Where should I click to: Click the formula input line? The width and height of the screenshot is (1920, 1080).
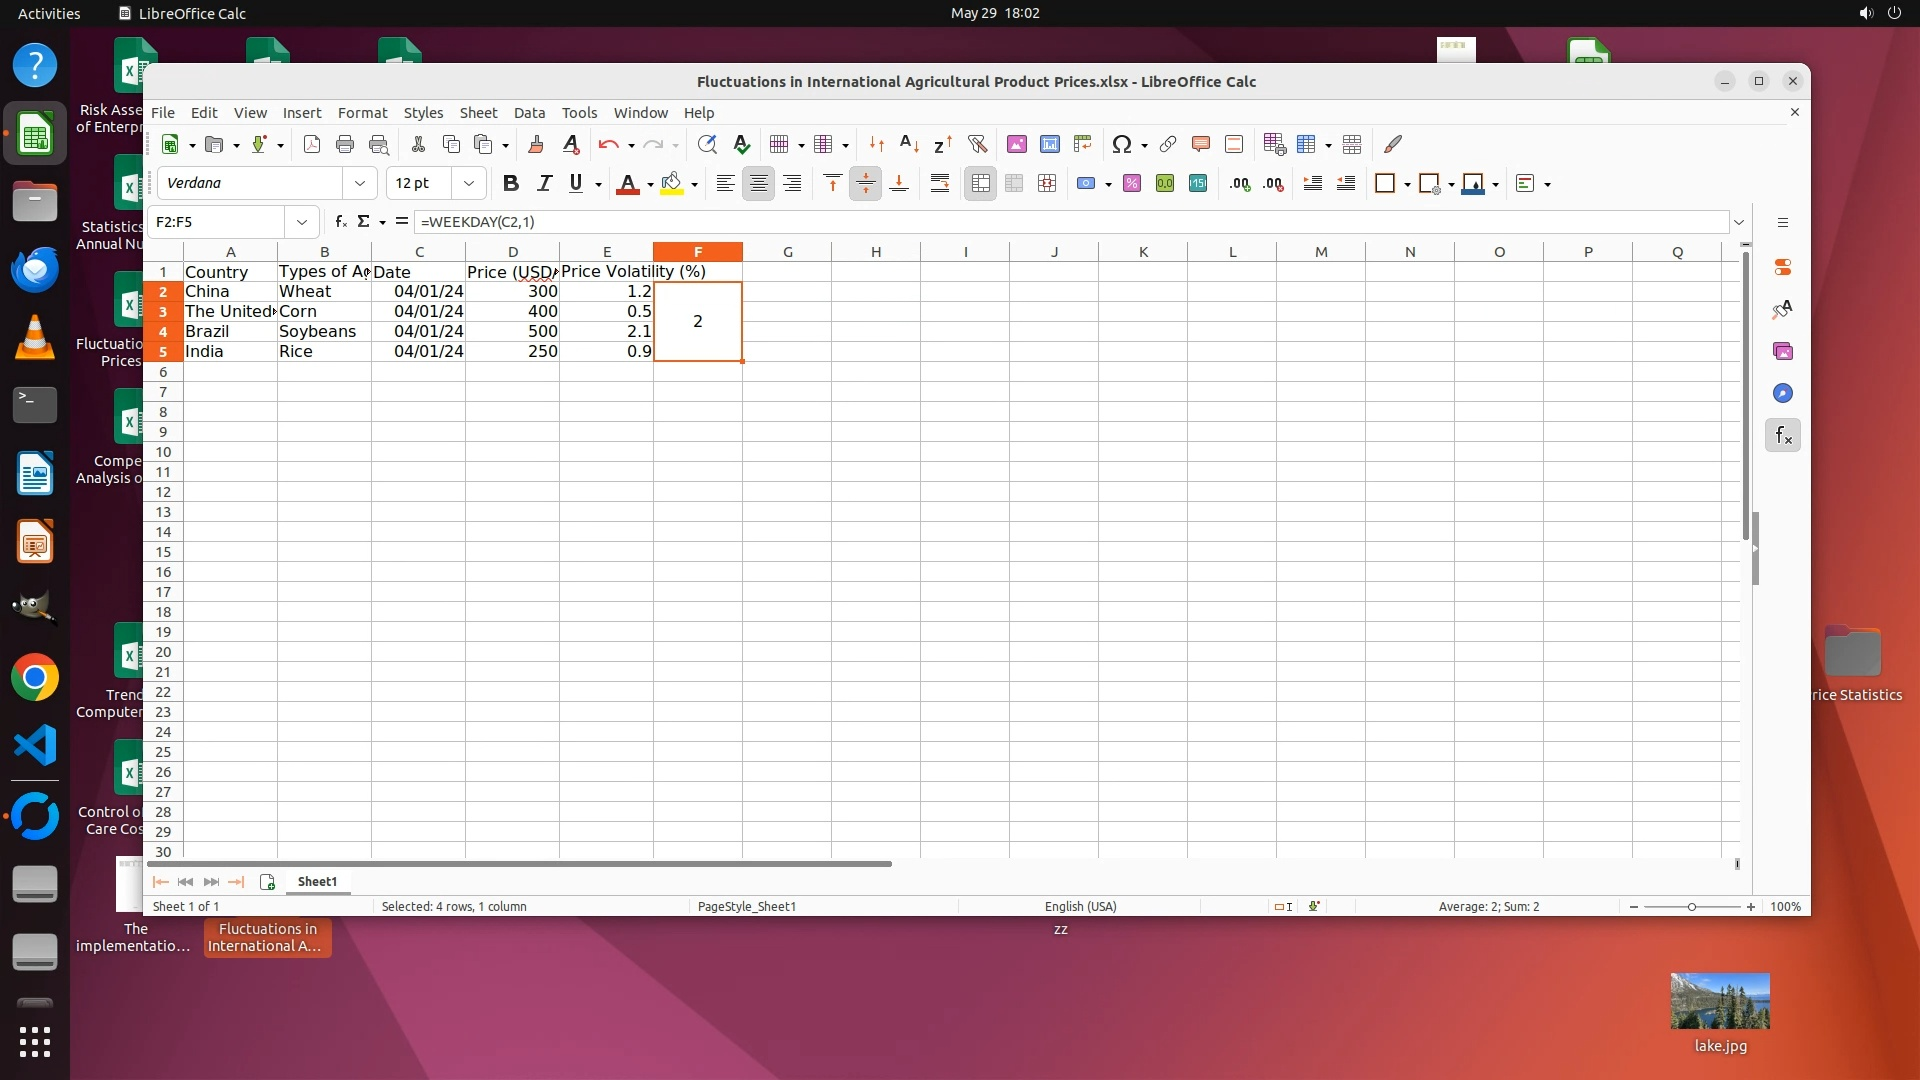click(1070, 222)
